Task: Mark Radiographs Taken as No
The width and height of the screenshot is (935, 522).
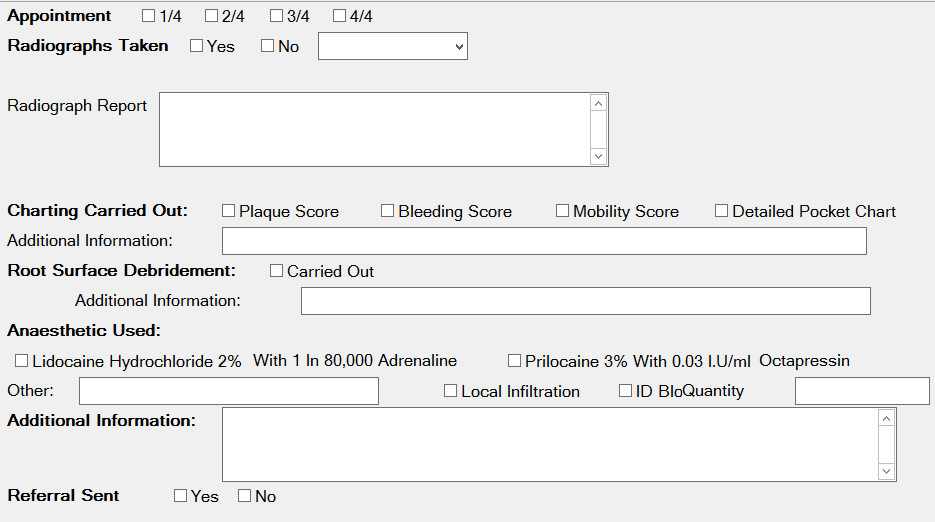Action: pyautogui.click(x=268, y=46)
